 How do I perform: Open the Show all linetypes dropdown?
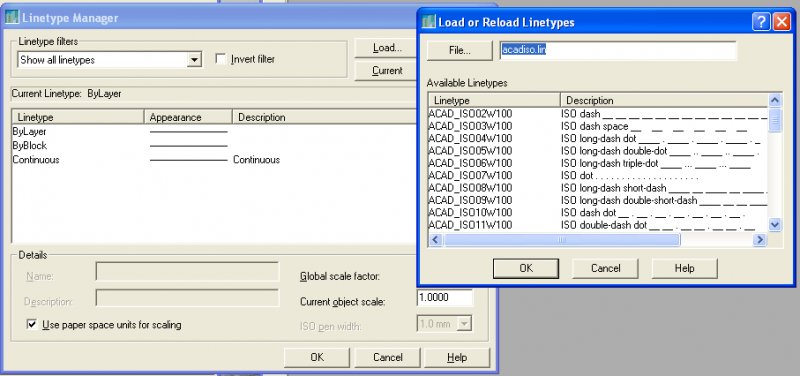pyautogui.click(x=193, y=60)
